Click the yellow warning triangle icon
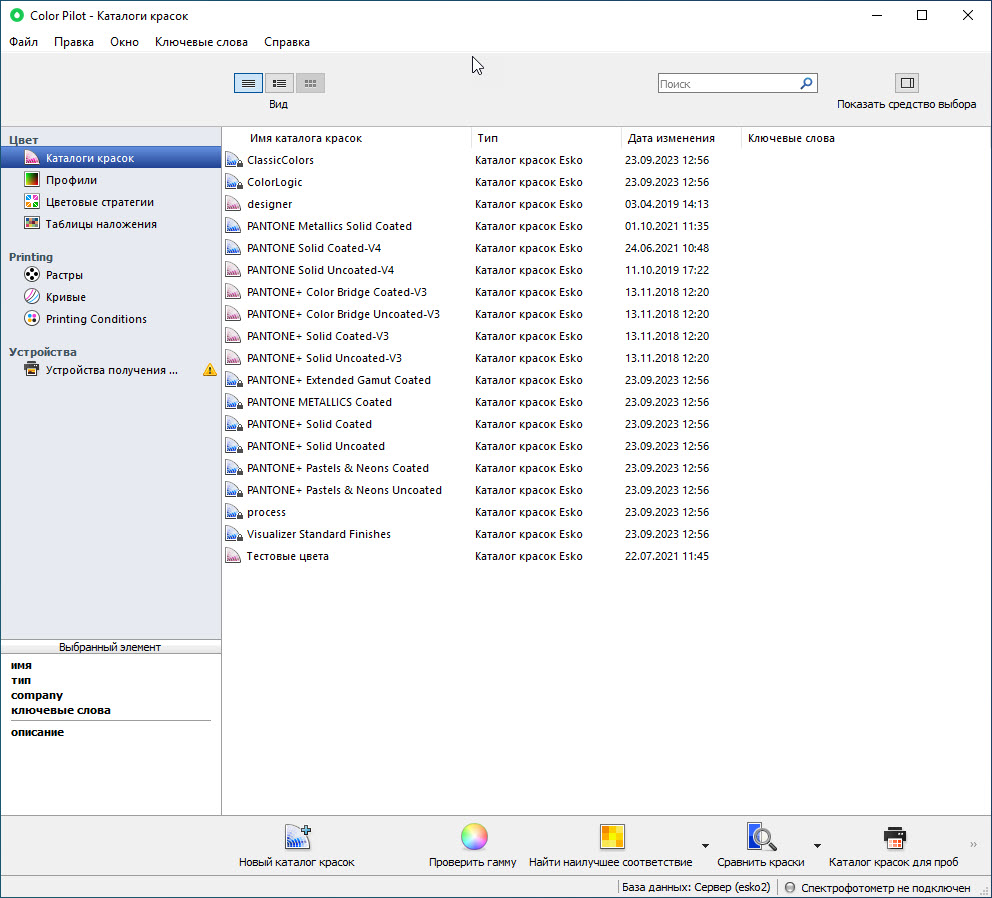The width and height of the screenshot is (992, 898). (210, 370)
